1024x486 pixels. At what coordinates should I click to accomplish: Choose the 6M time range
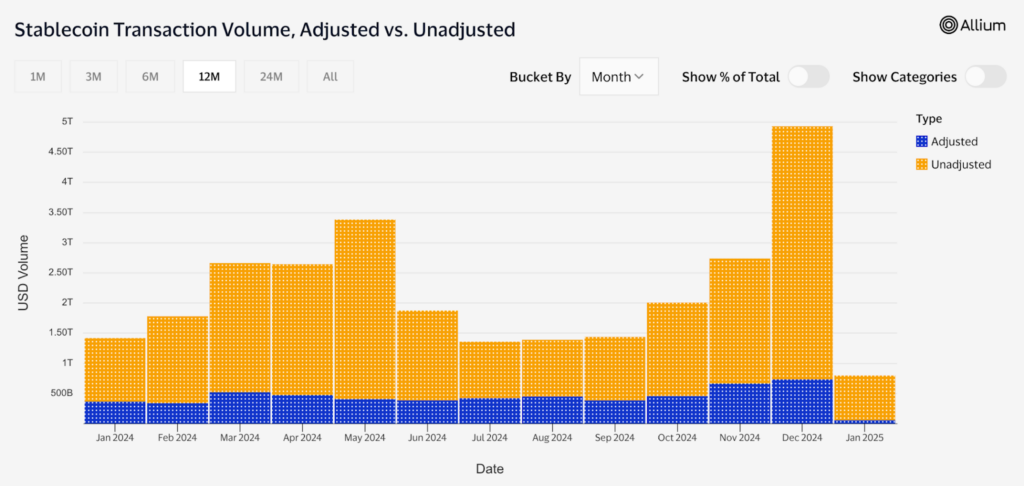[150, 77]
